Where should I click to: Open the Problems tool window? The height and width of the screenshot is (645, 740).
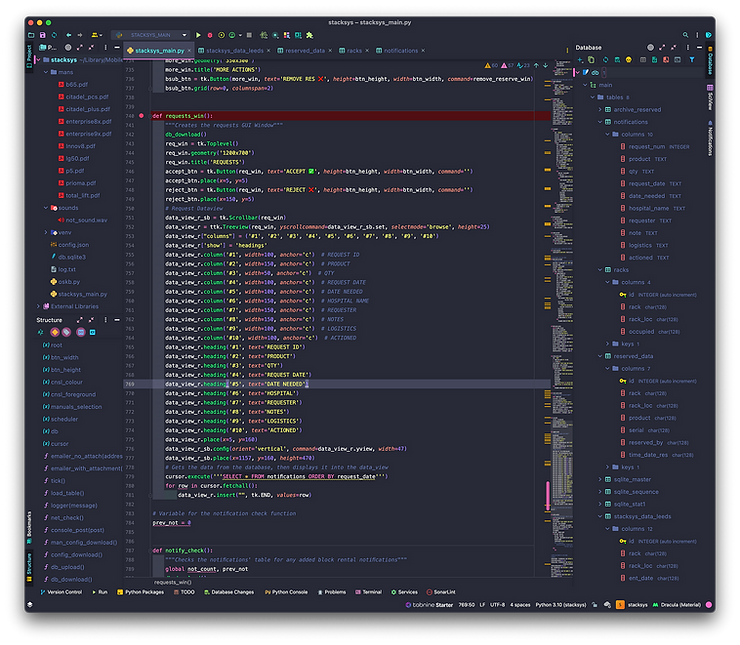(x=332, y=592)
